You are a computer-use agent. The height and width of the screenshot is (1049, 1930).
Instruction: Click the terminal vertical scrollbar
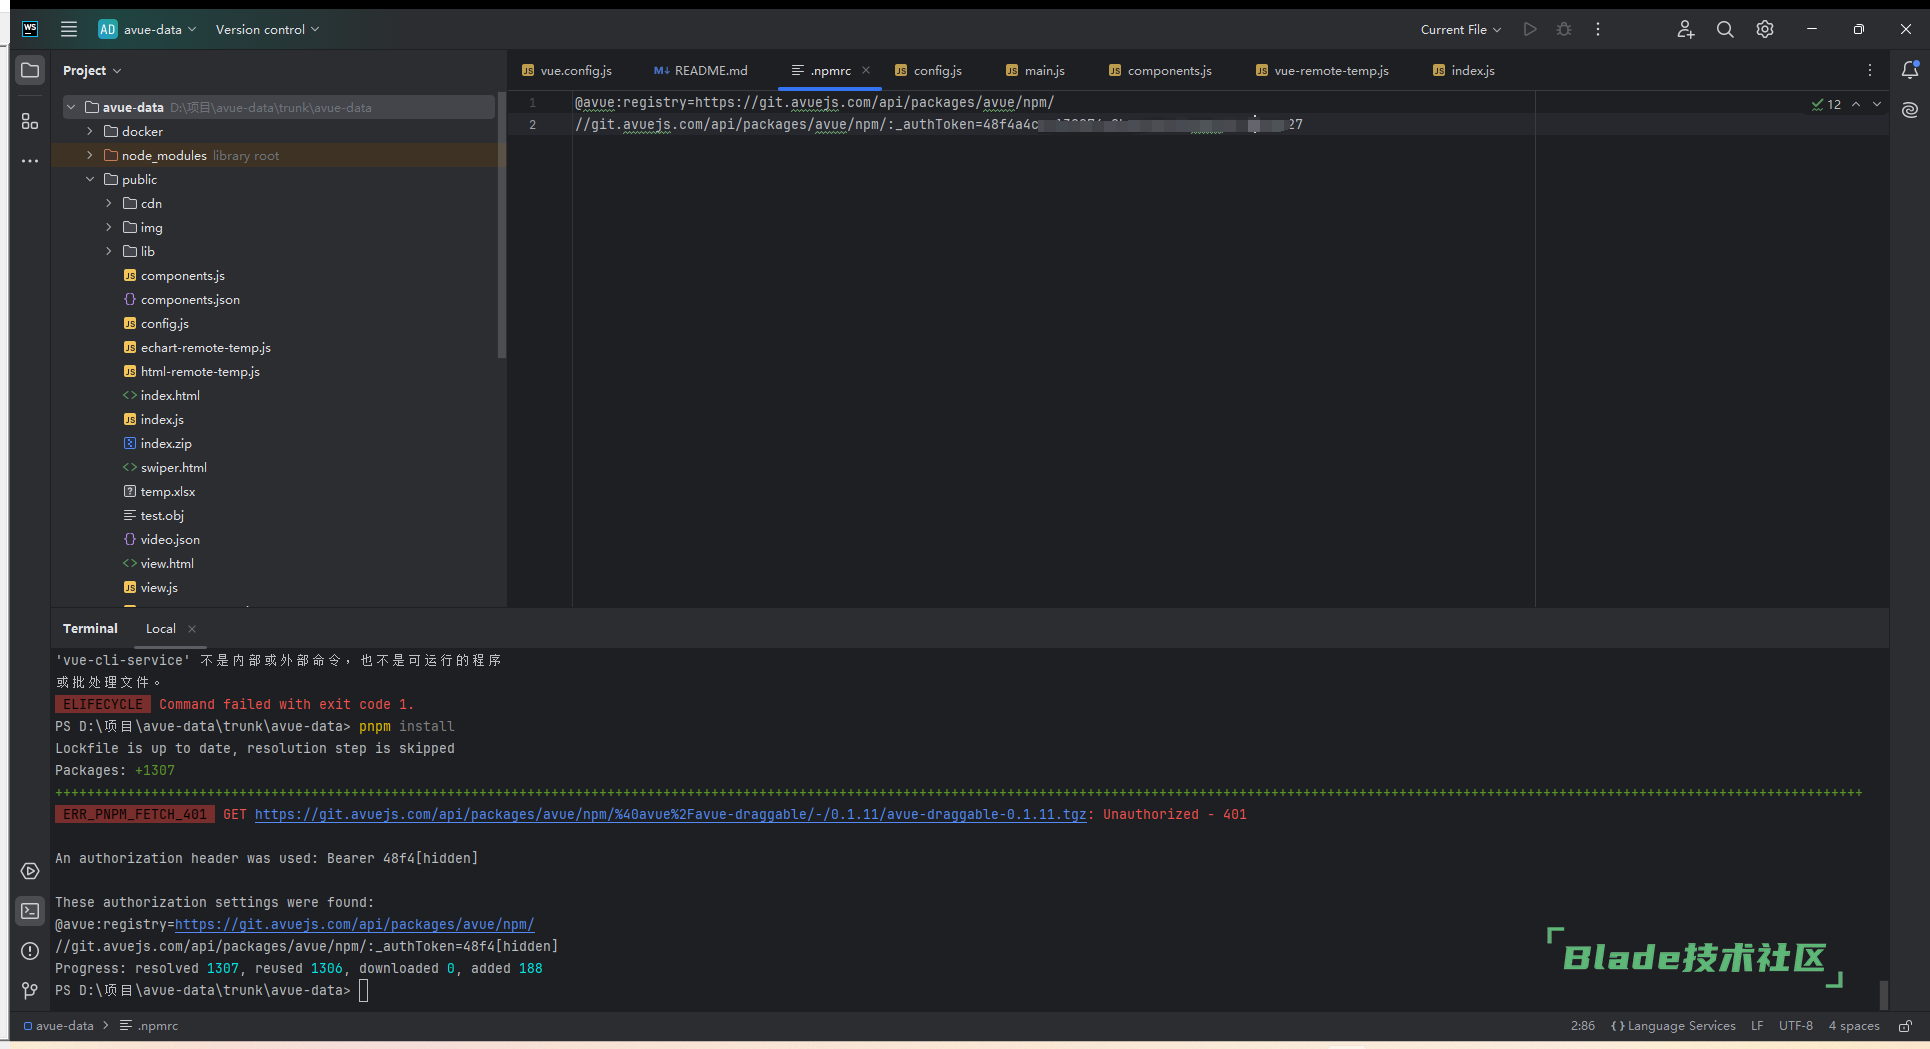tap(1884, 993)
